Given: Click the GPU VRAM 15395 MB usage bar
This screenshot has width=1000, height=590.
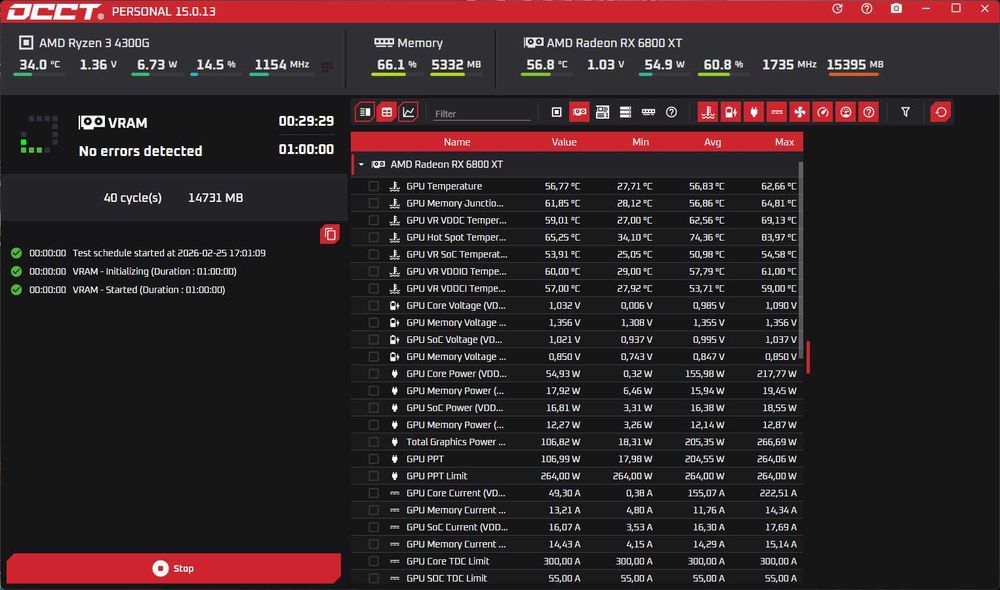Looking at the screenshot, I should [853, 75].
